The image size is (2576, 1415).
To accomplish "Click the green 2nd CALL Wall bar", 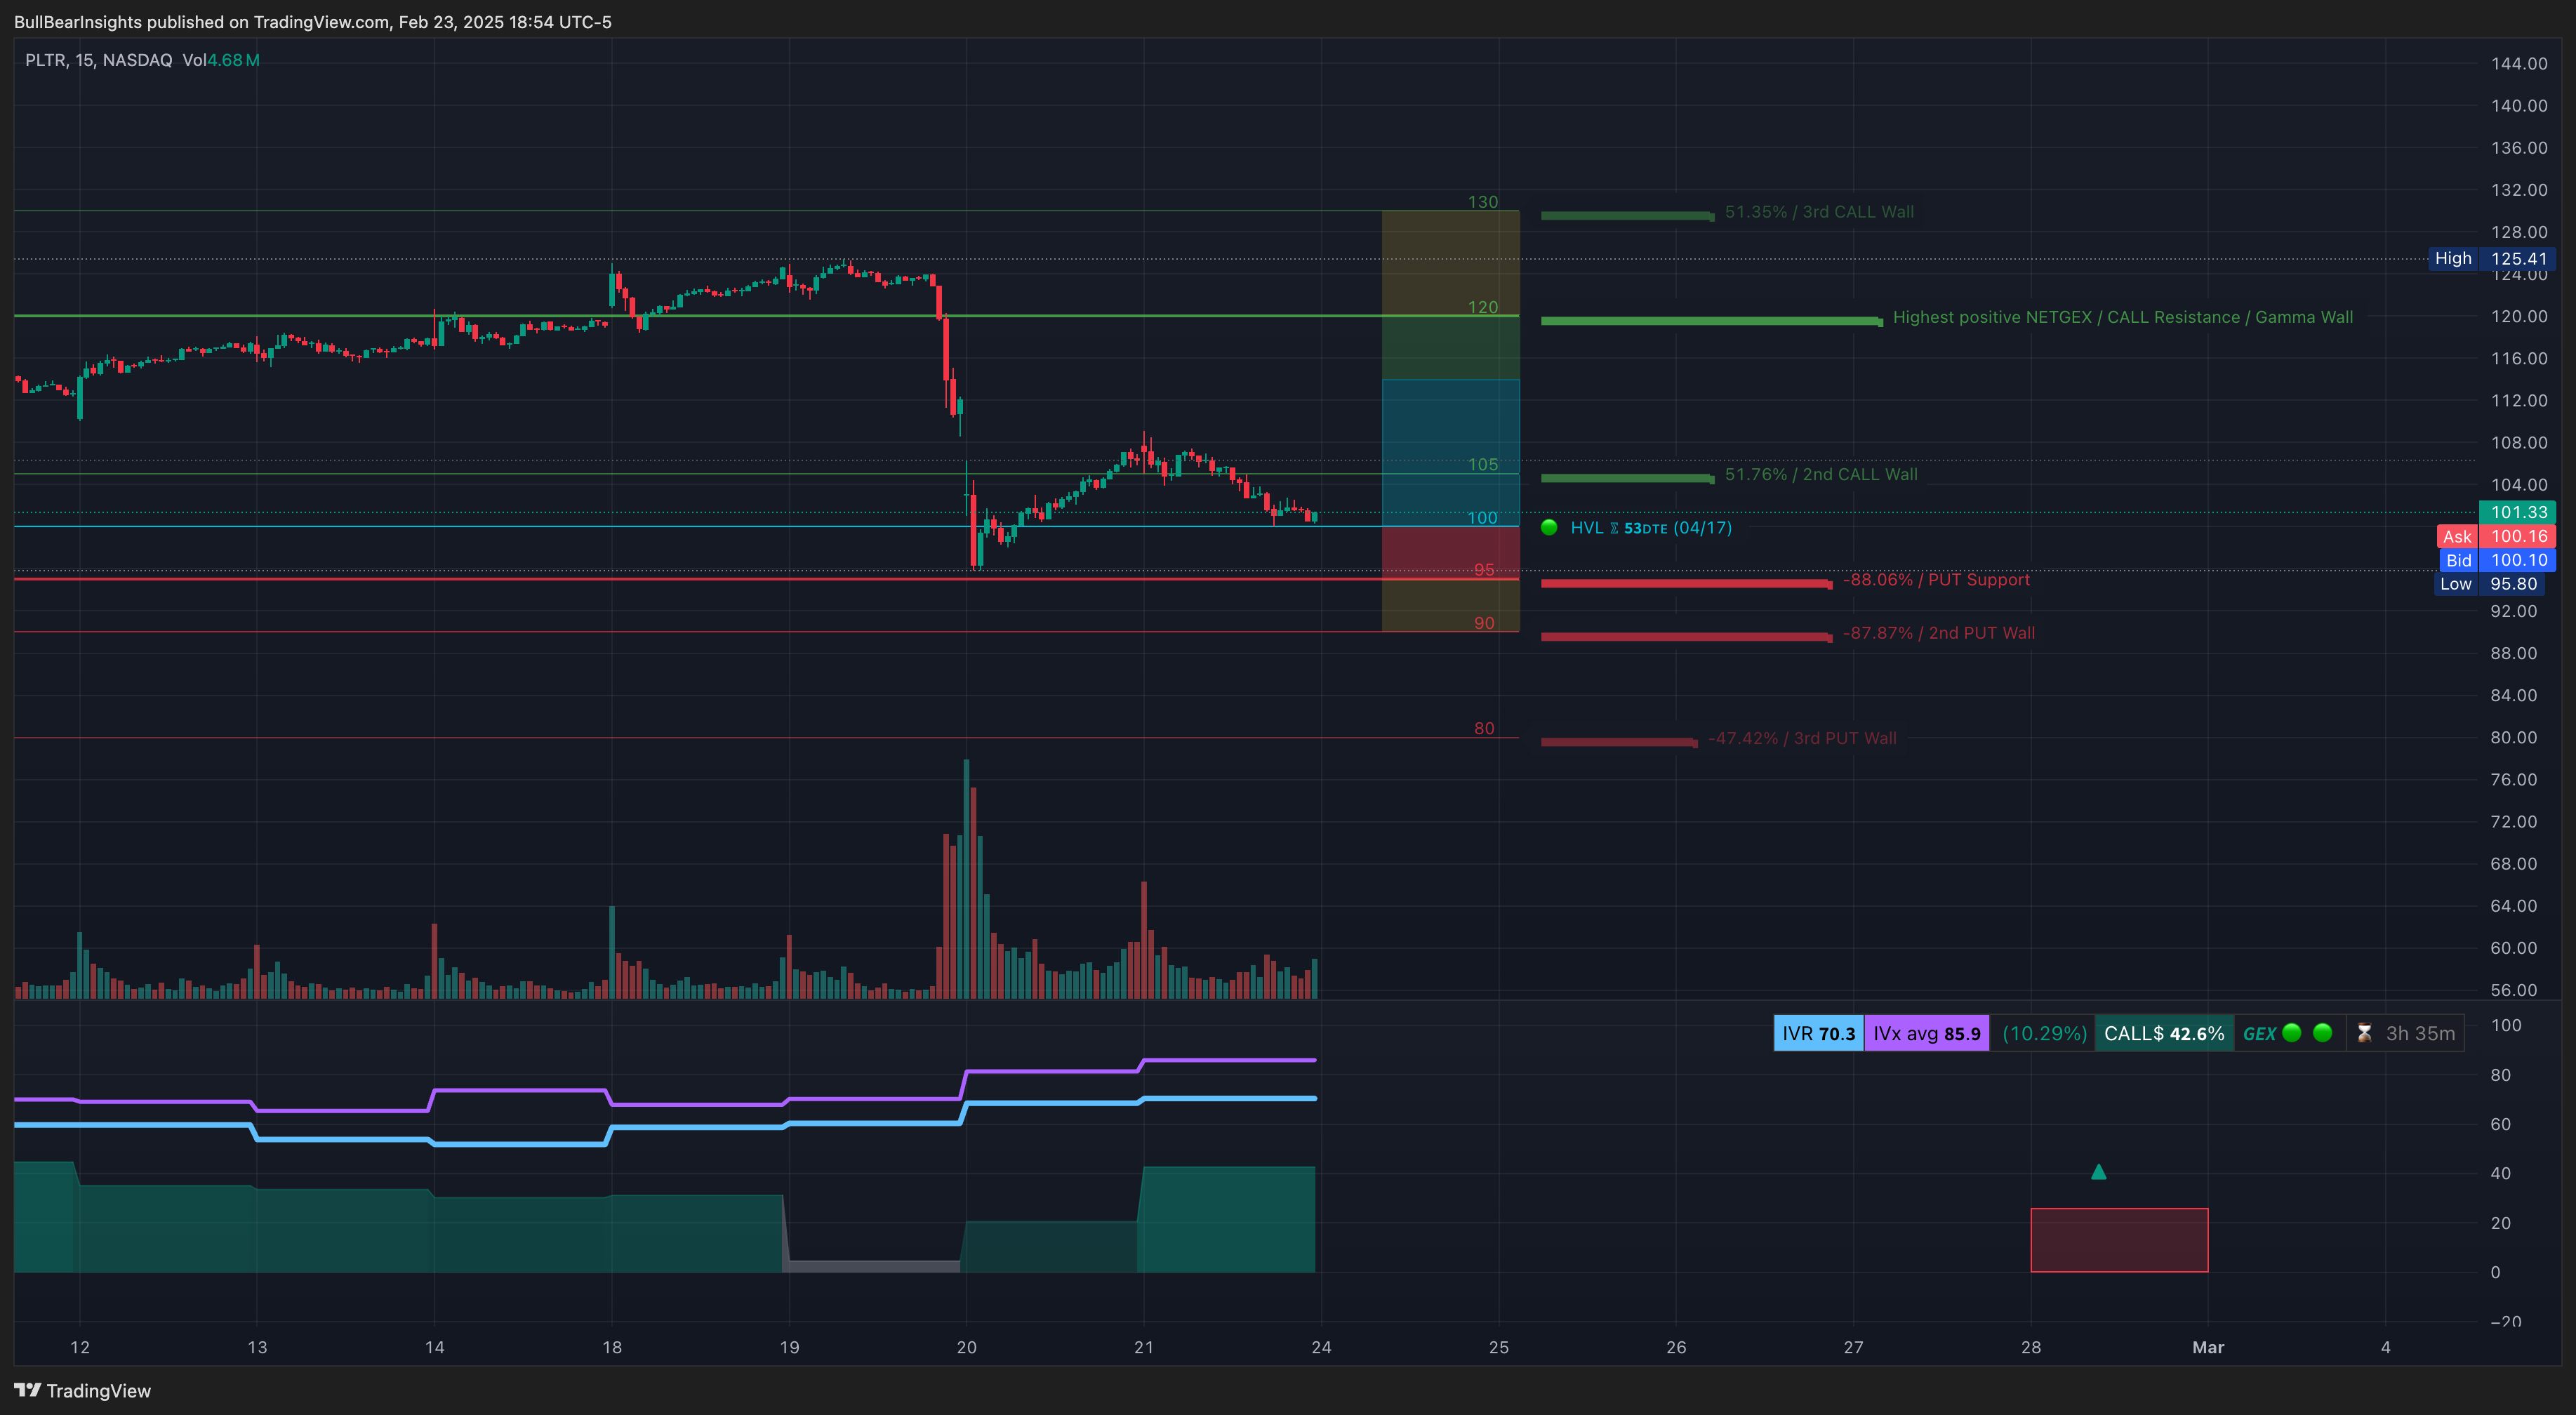I will tap(1628, 478).
